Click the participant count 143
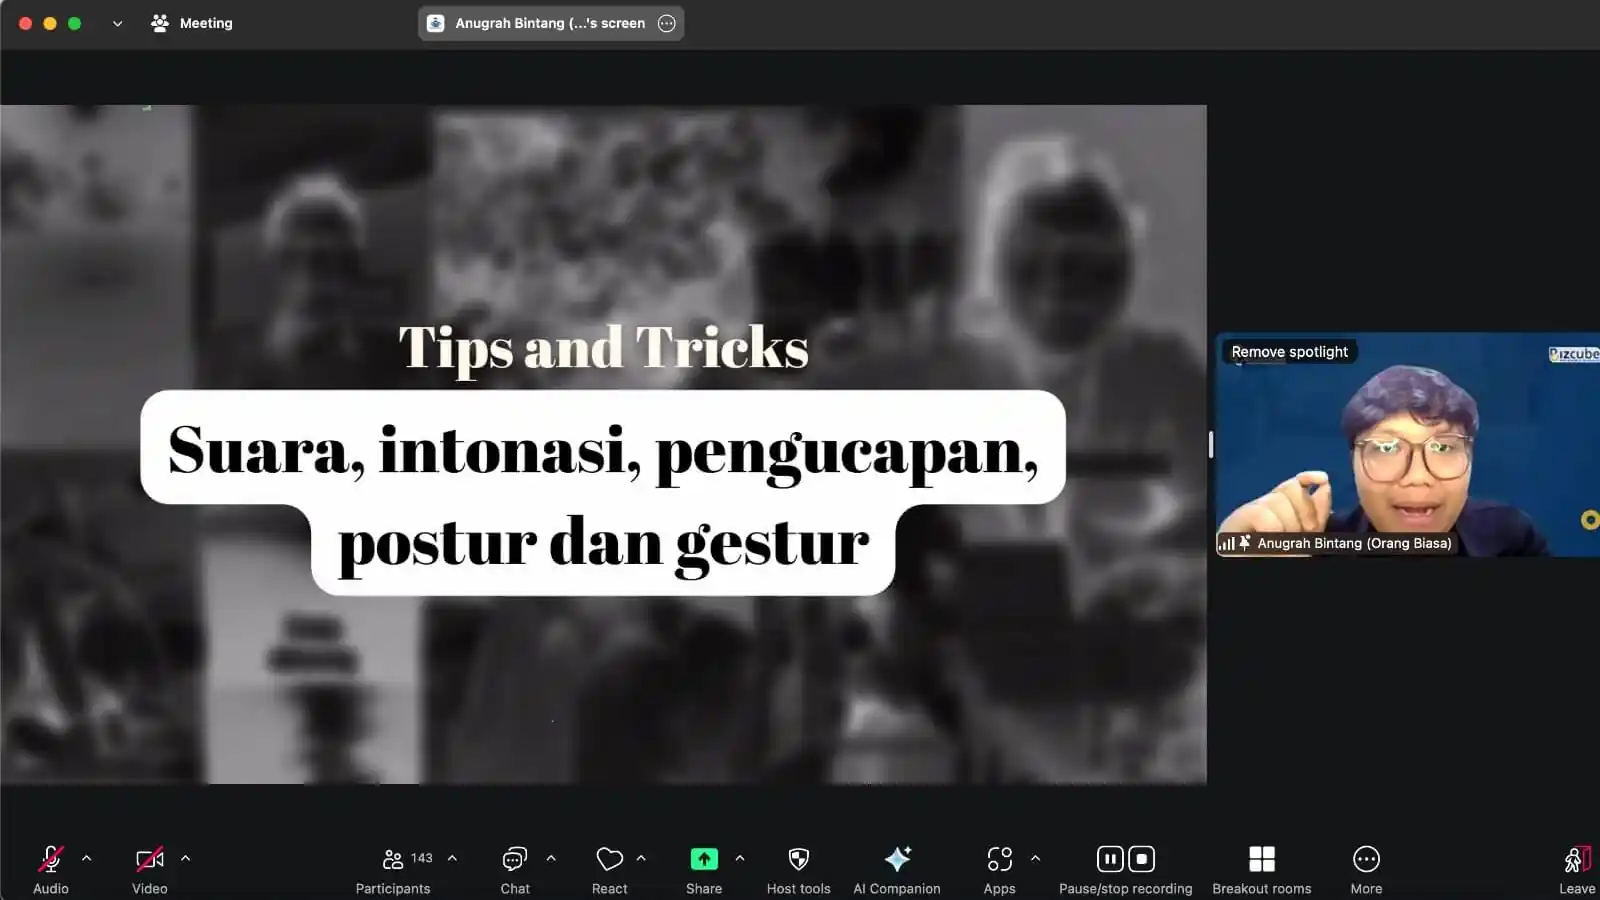The image size is (1600, 900). coord(422,858)
